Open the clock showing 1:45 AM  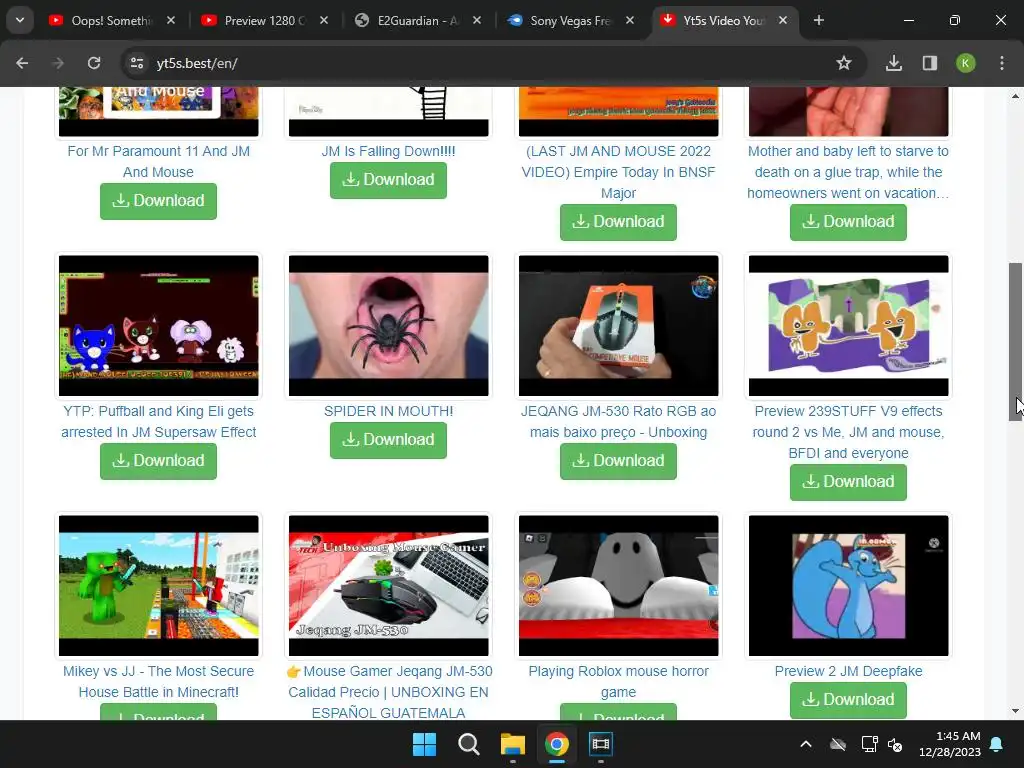950,744
